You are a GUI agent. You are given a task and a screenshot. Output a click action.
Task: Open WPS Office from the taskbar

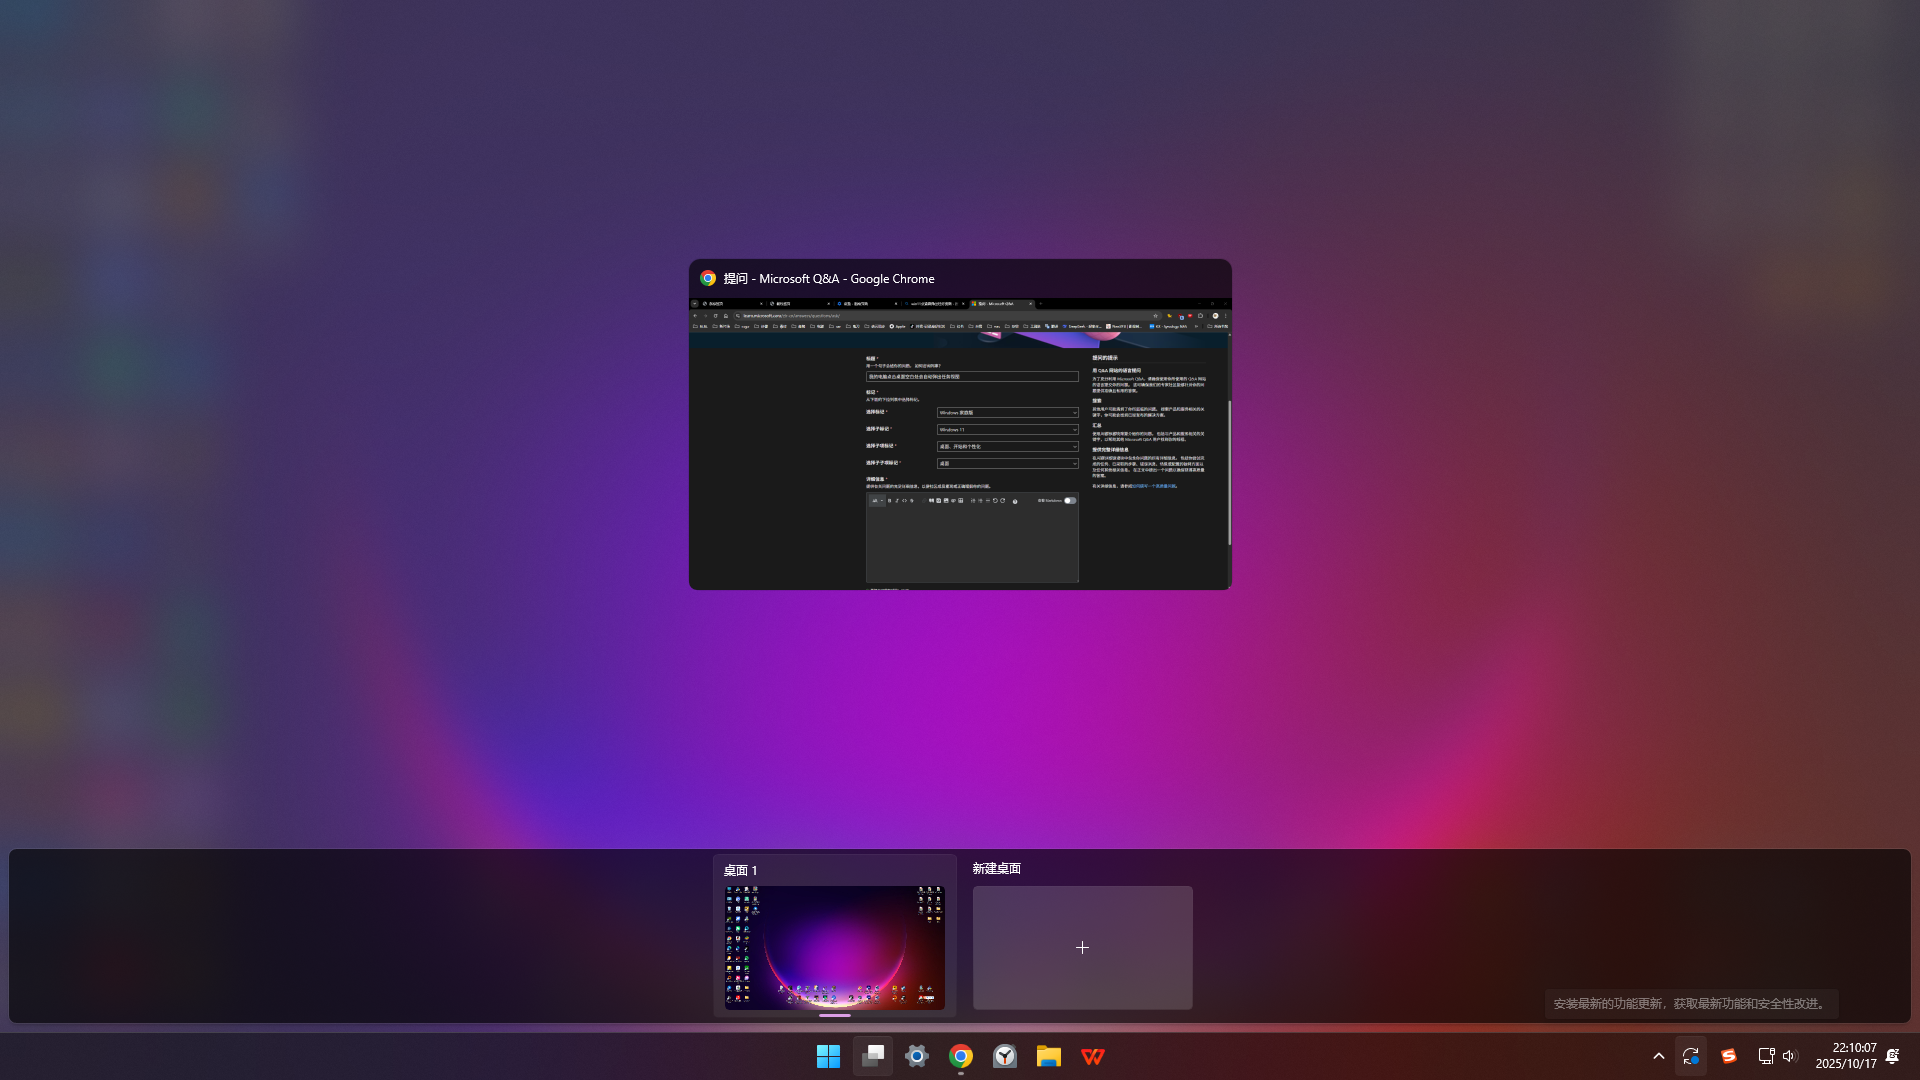click(x=1093, y=1056)
